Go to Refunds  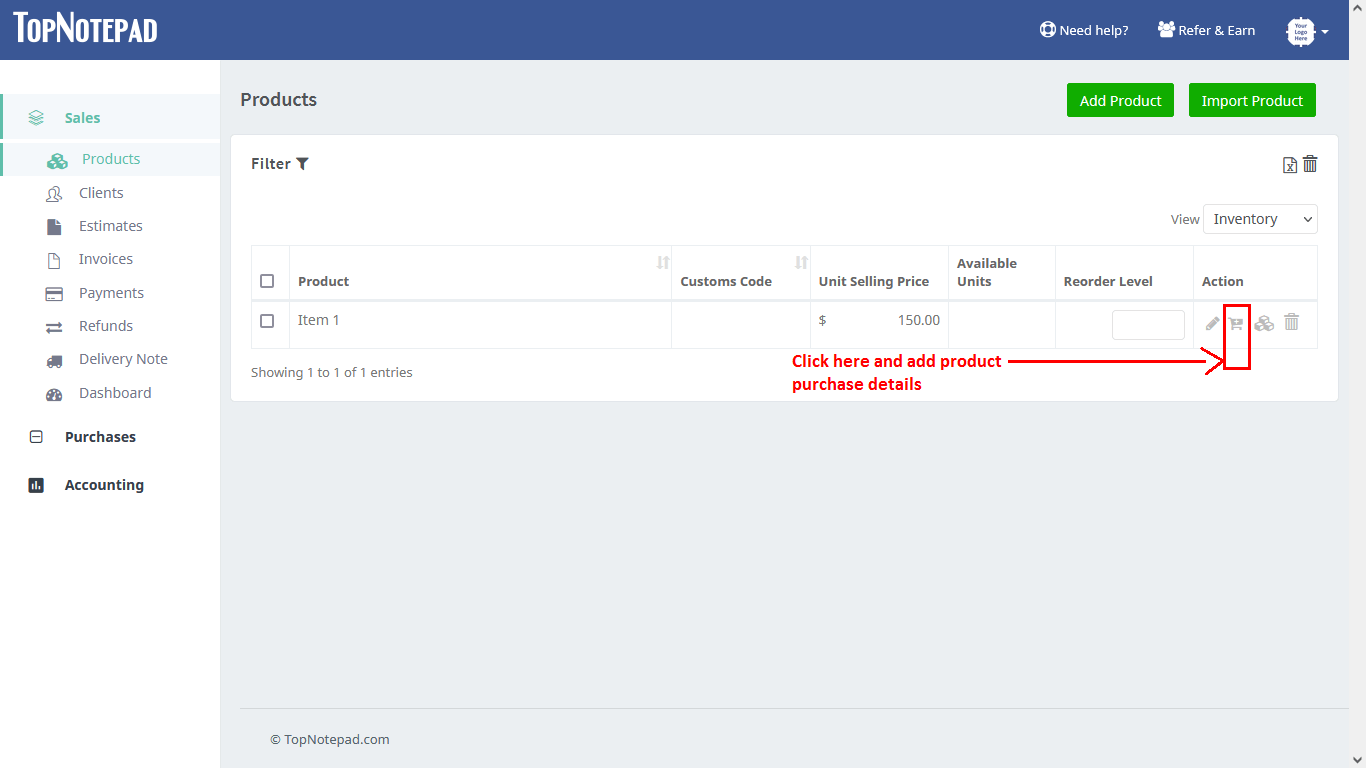pos(106,326)
